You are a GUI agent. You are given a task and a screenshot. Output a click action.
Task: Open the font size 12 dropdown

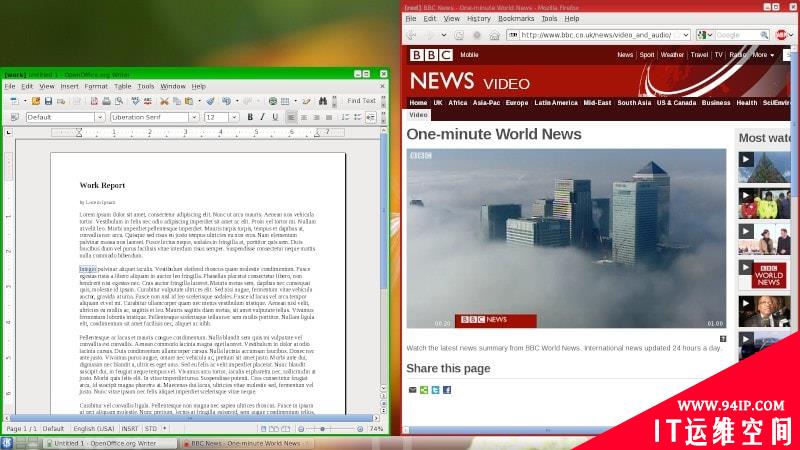tap(234, 117)
